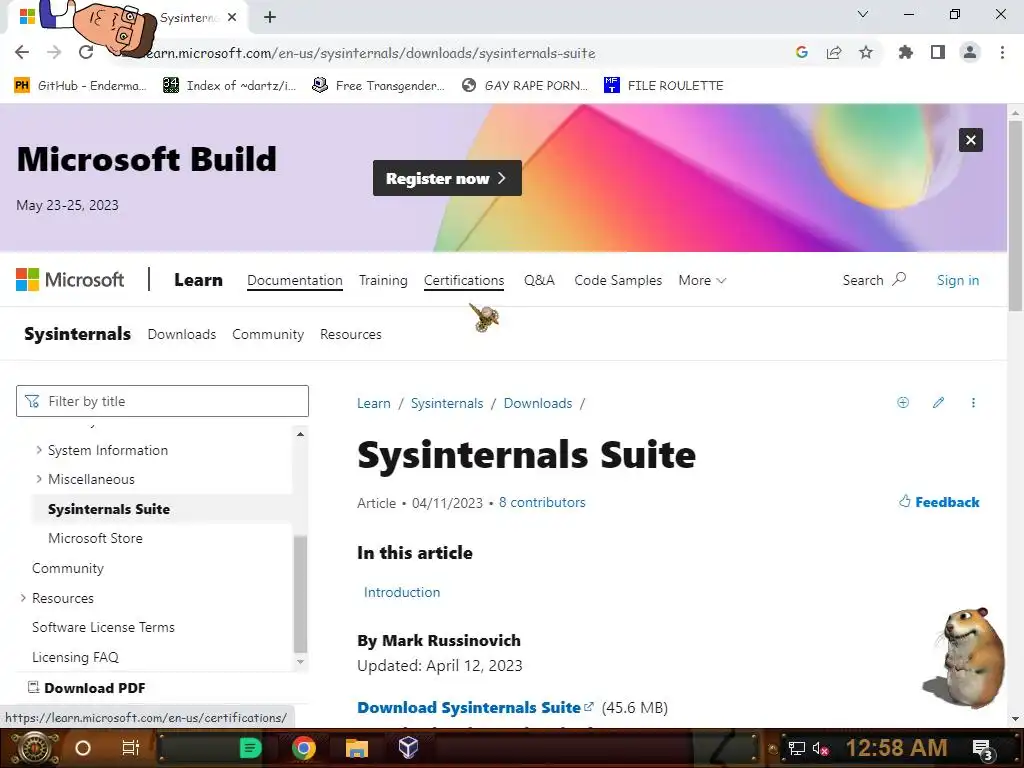Click add to collection plus icon
Viewport: 1024px width, 768px height.
coord(903,402)
